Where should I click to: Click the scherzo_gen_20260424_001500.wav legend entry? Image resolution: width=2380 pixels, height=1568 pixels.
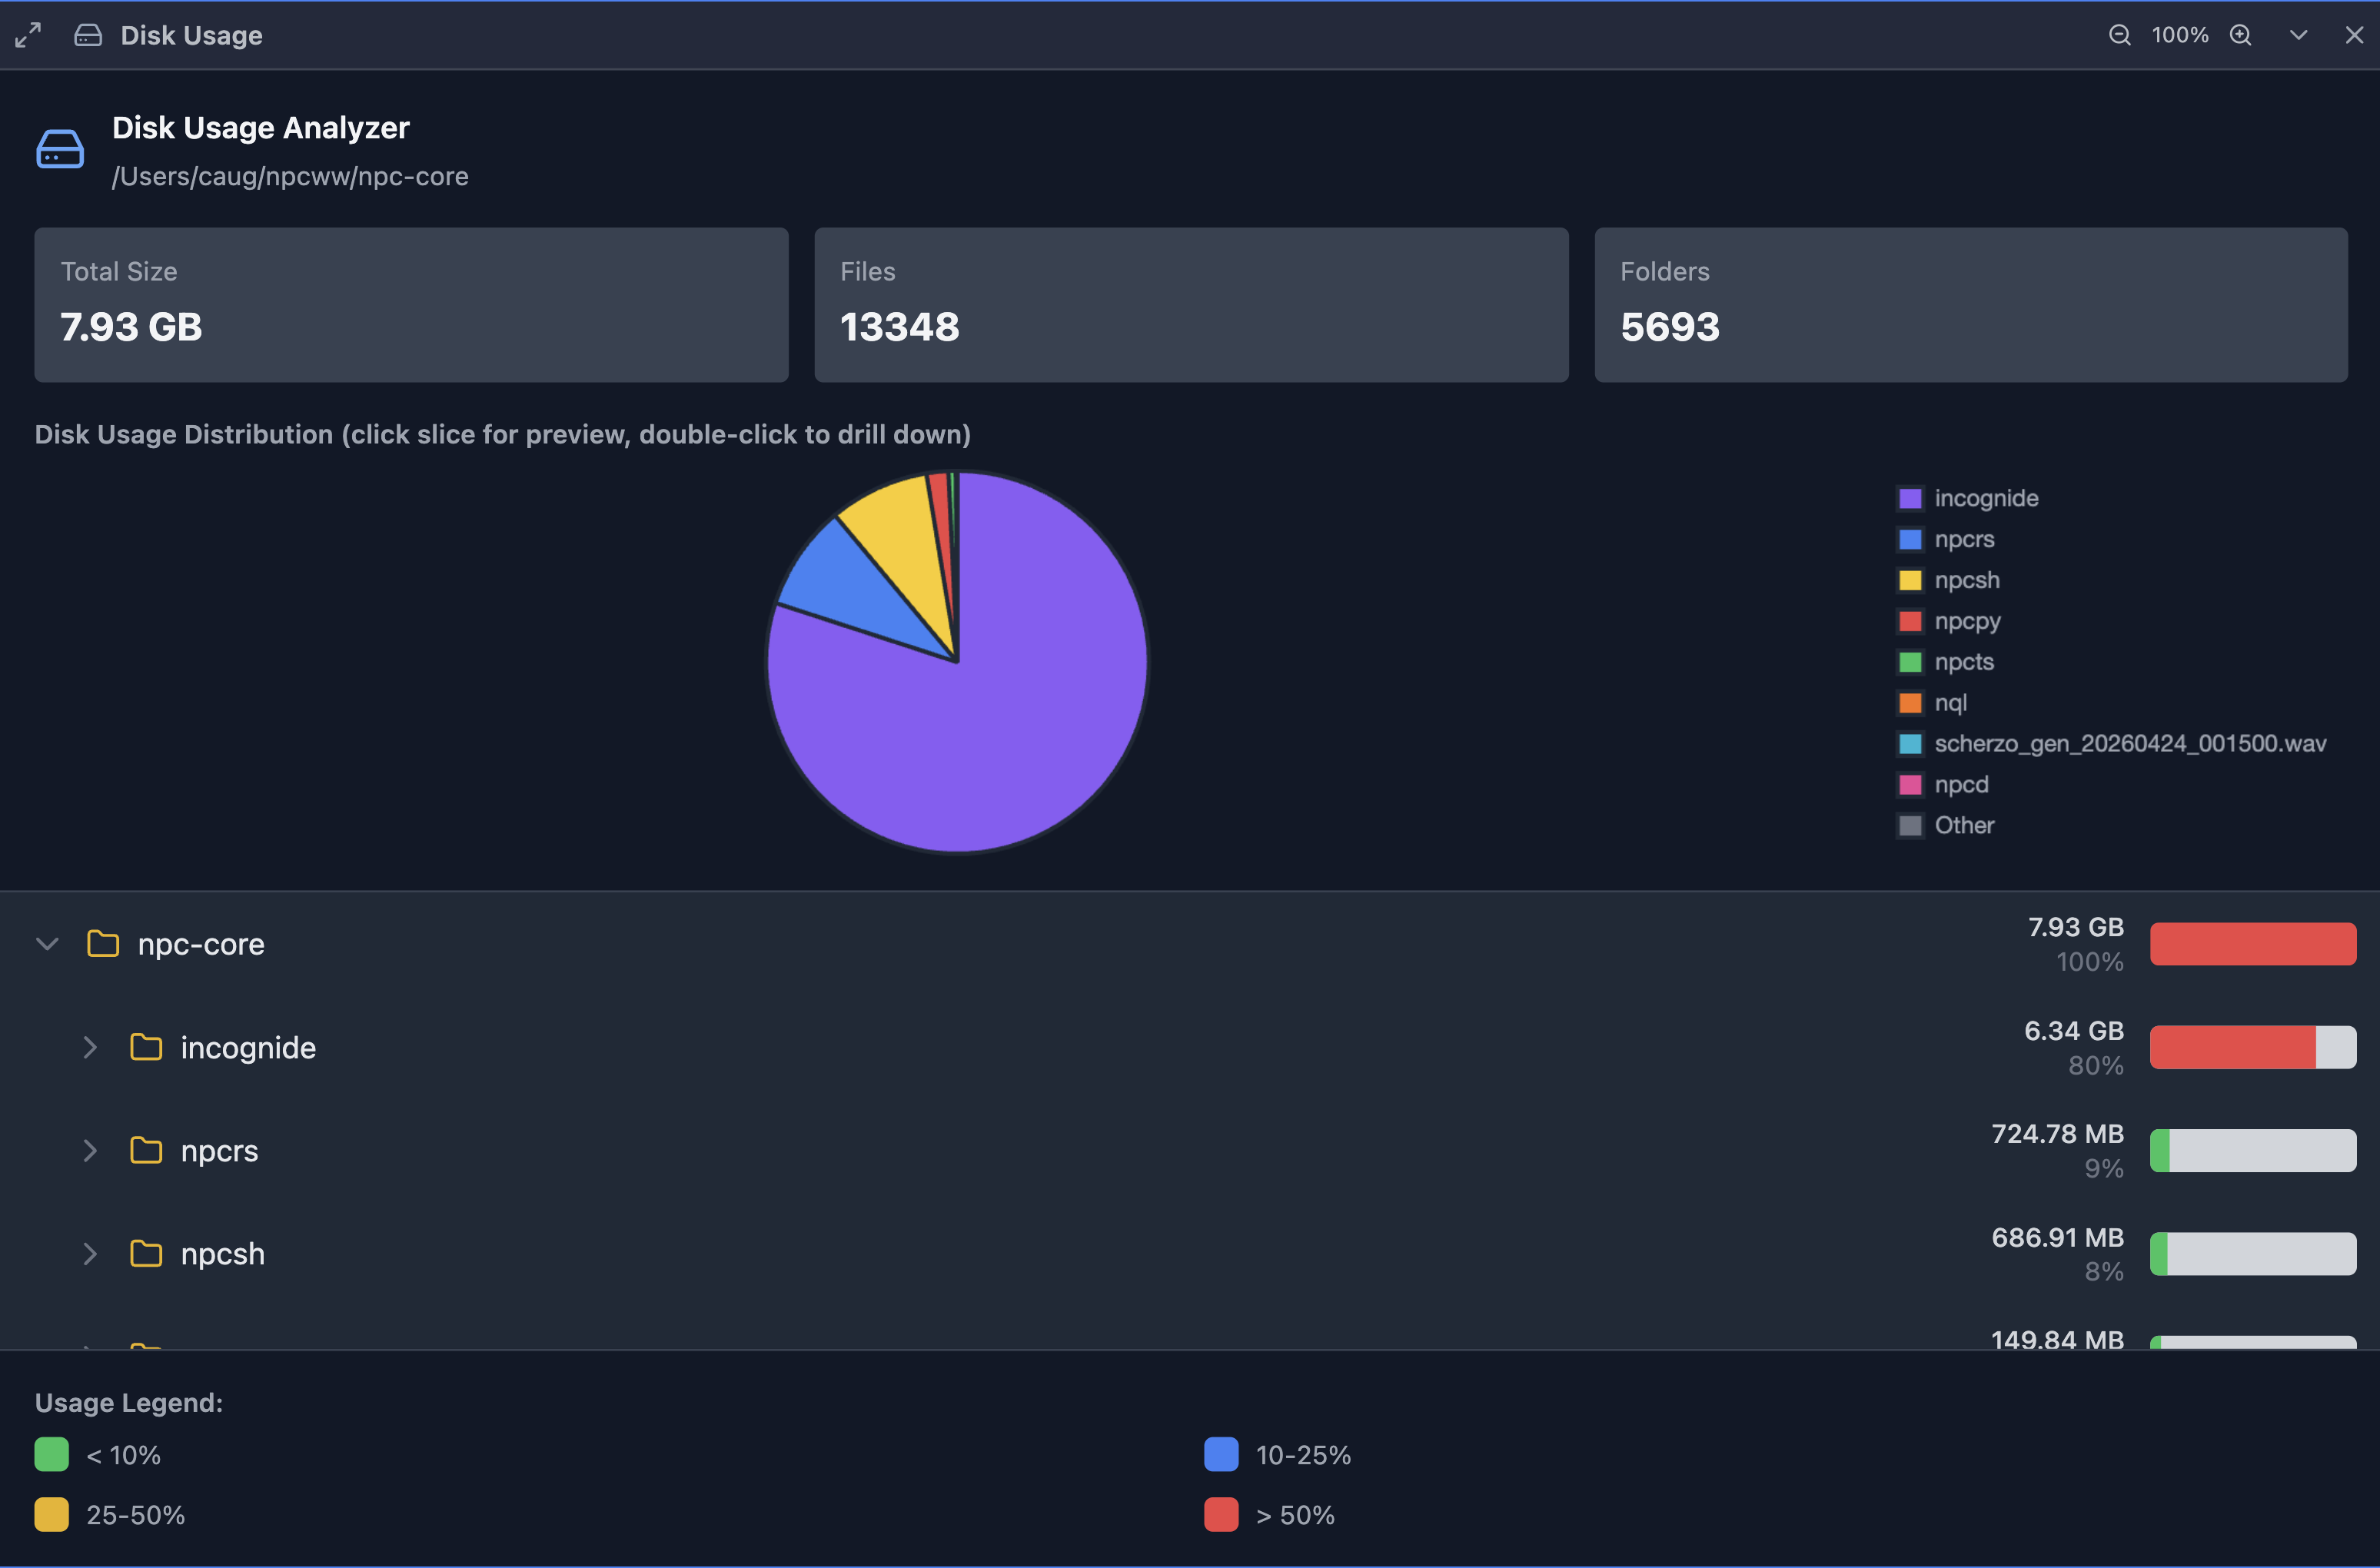click(x=2112, y=744)
